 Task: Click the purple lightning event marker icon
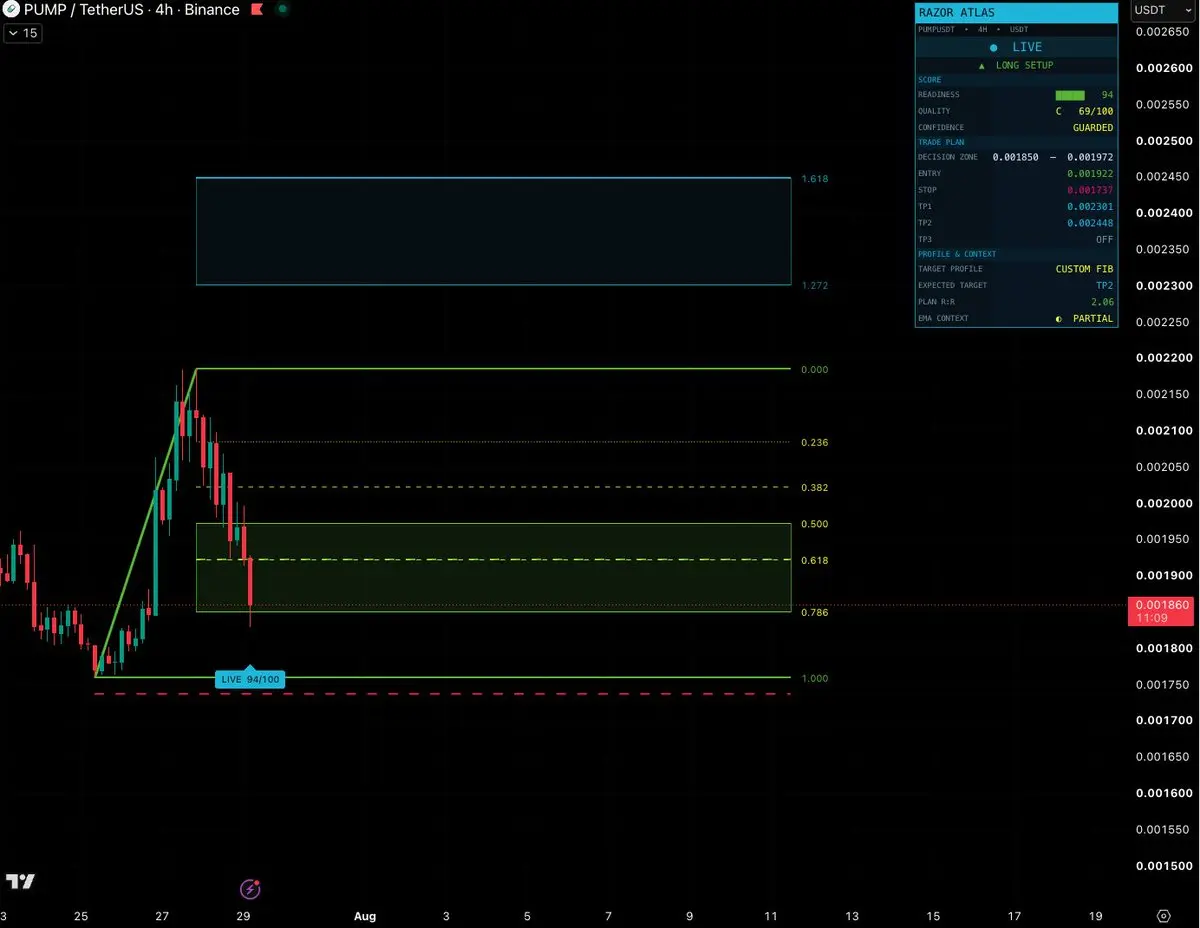click(250, 888)
